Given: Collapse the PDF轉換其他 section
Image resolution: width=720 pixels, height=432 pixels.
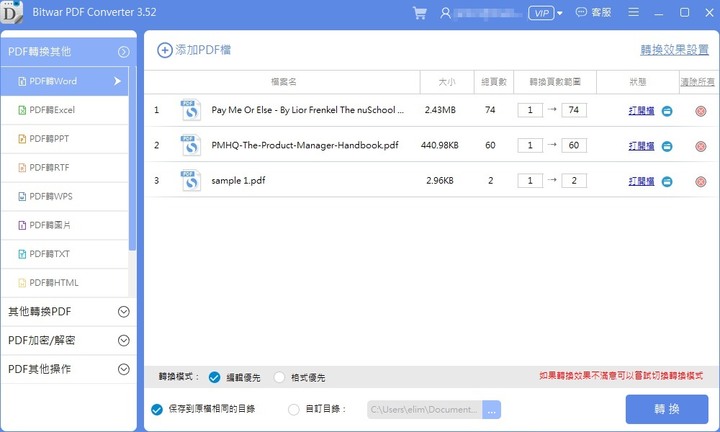Looking at the screenshot, I should tap(124, 52).
